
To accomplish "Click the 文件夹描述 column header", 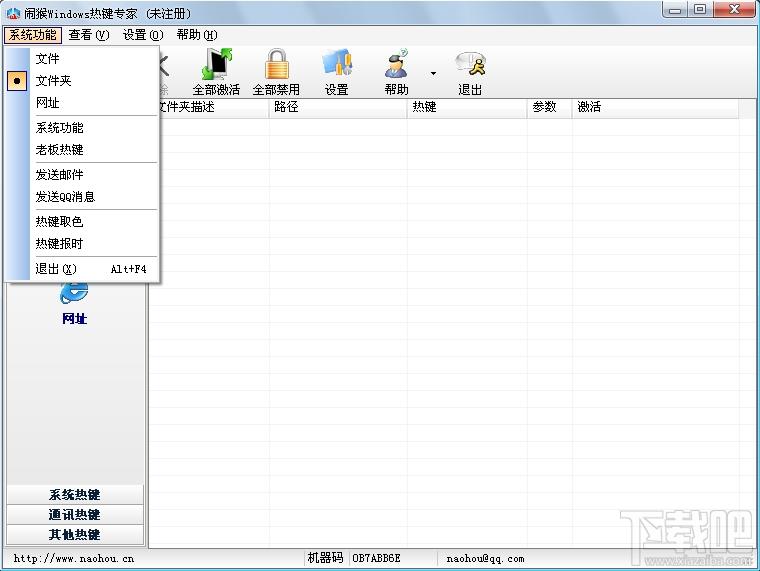I will [x=209, y=107].
